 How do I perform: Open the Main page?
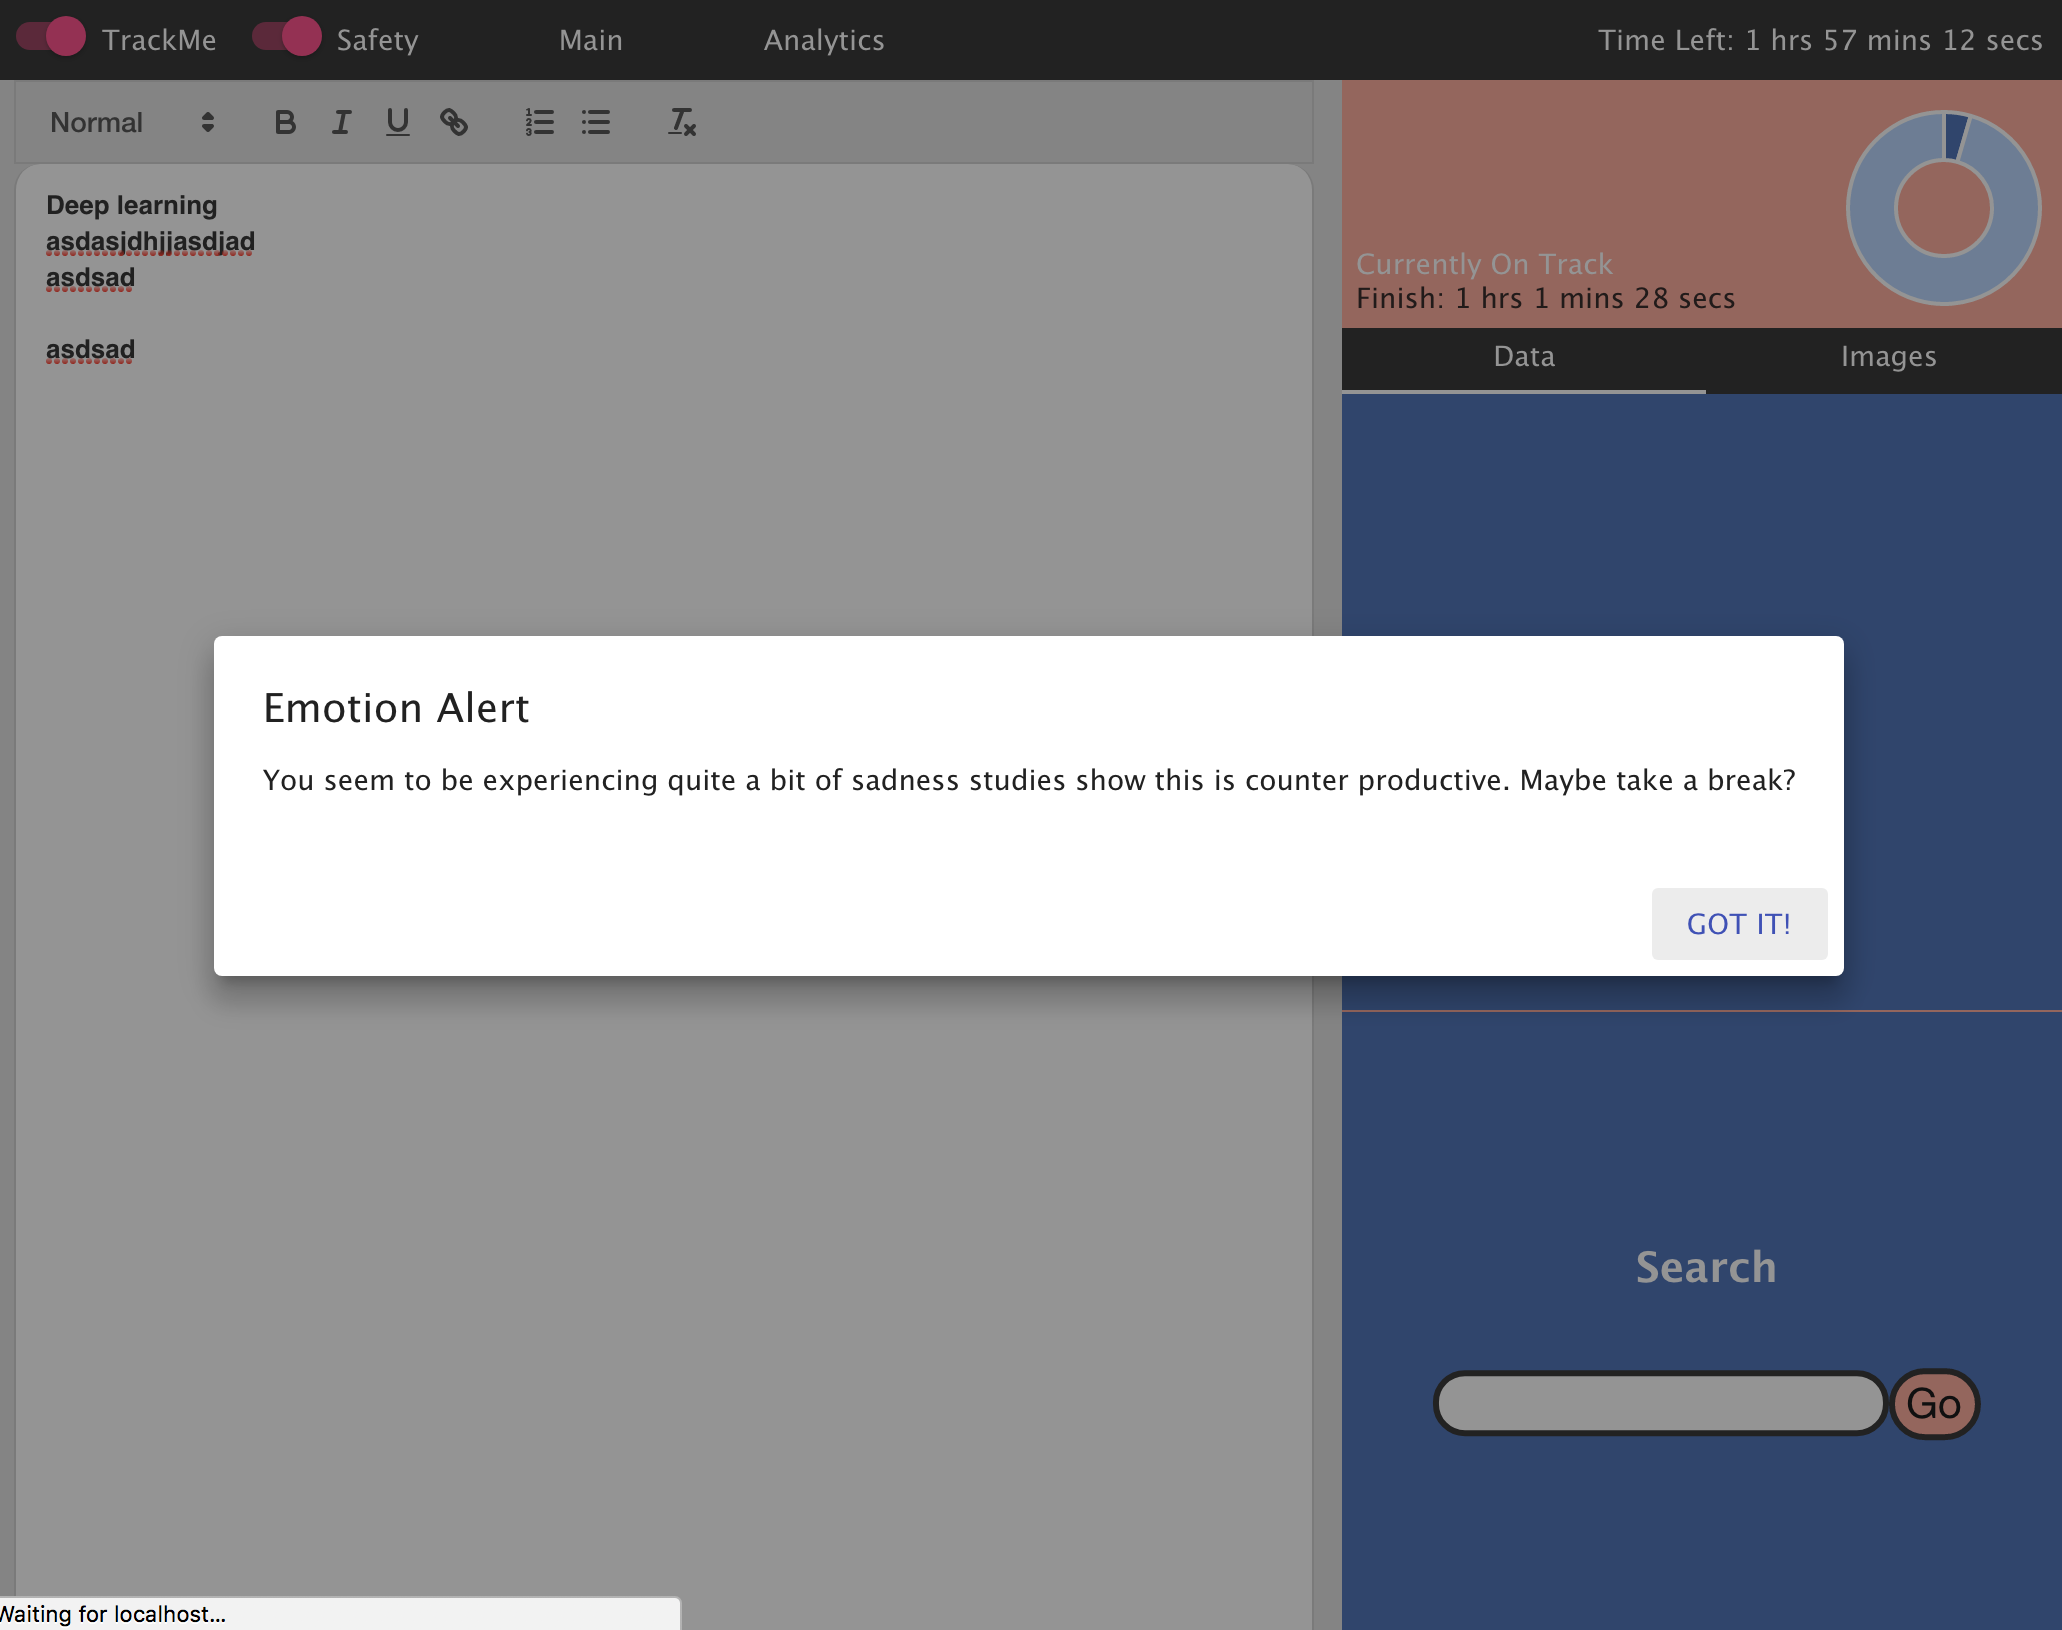pyautogui.click(x=590, y=40)
